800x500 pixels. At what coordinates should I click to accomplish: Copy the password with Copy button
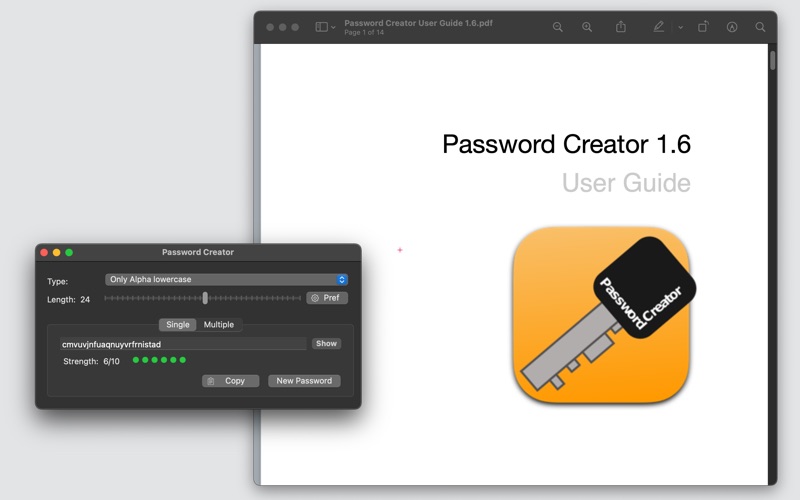point(231,381)
